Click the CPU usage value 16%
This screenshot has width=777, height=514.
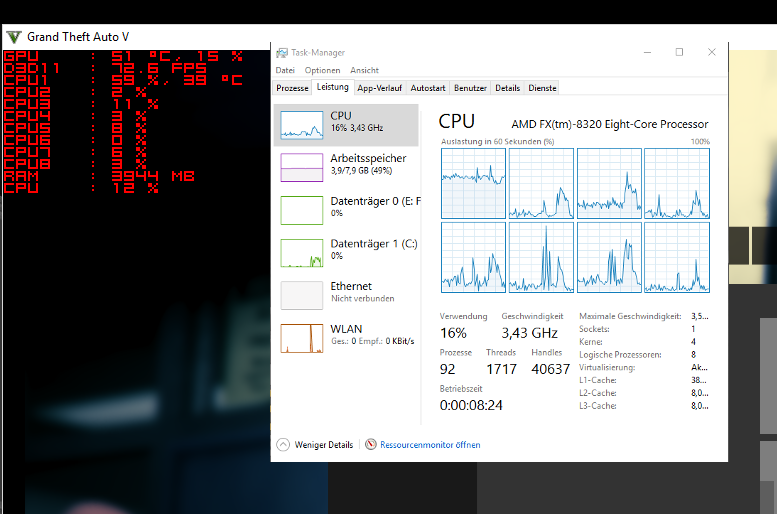point(453,333)
